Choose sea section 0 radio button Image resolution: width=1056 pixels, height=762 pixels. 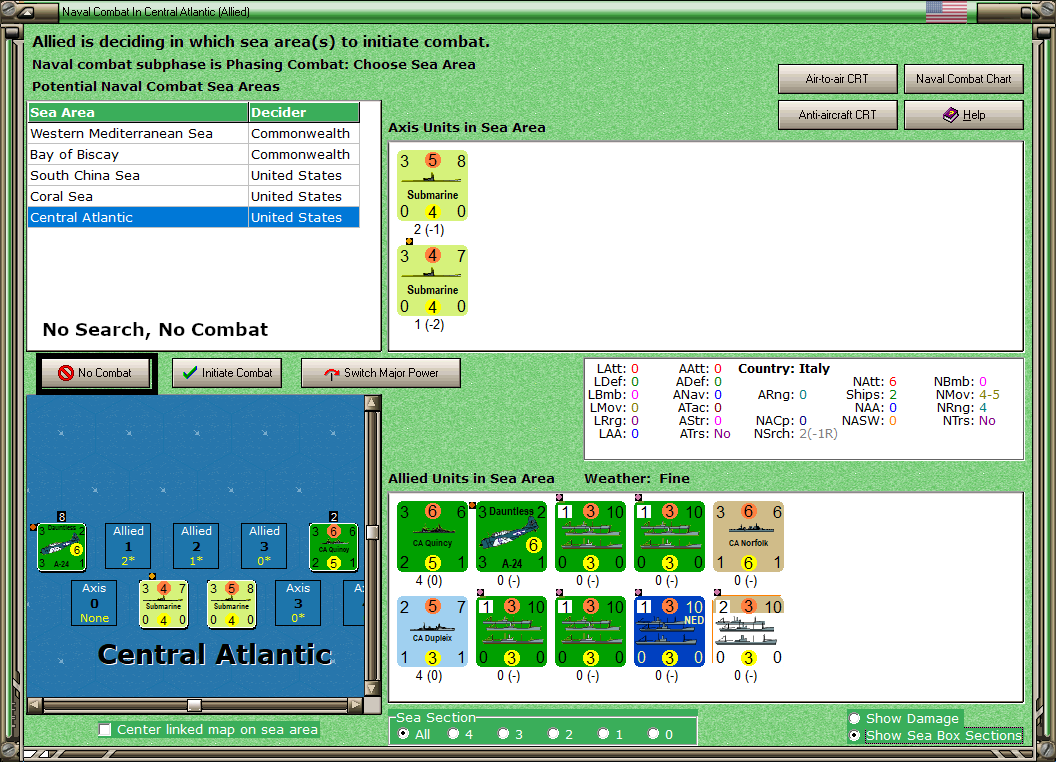click(653, 734)
